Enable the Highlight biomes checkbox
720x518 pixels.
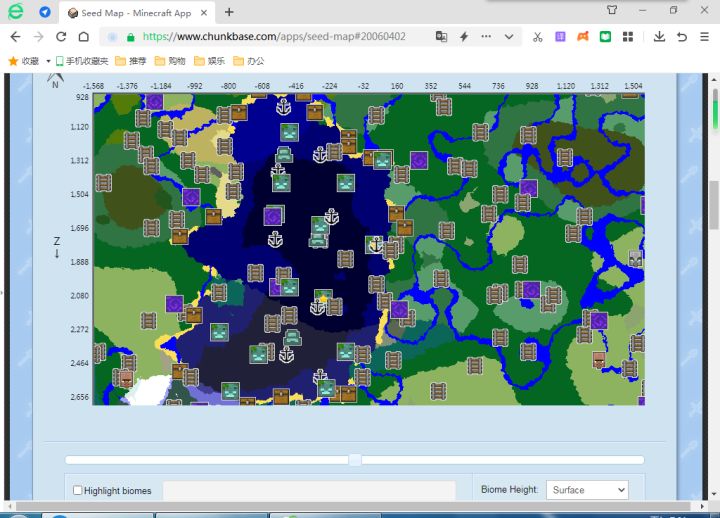click(78, 490)
